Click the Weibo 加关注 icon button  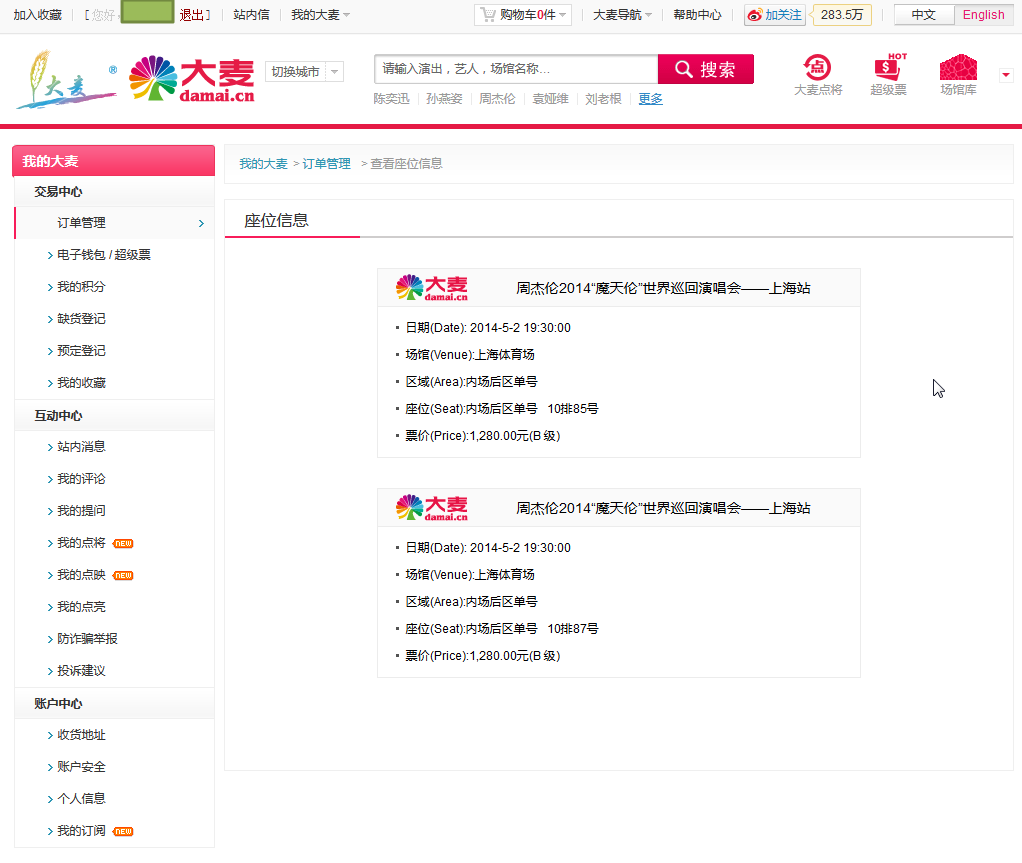(x=775, y=15)
